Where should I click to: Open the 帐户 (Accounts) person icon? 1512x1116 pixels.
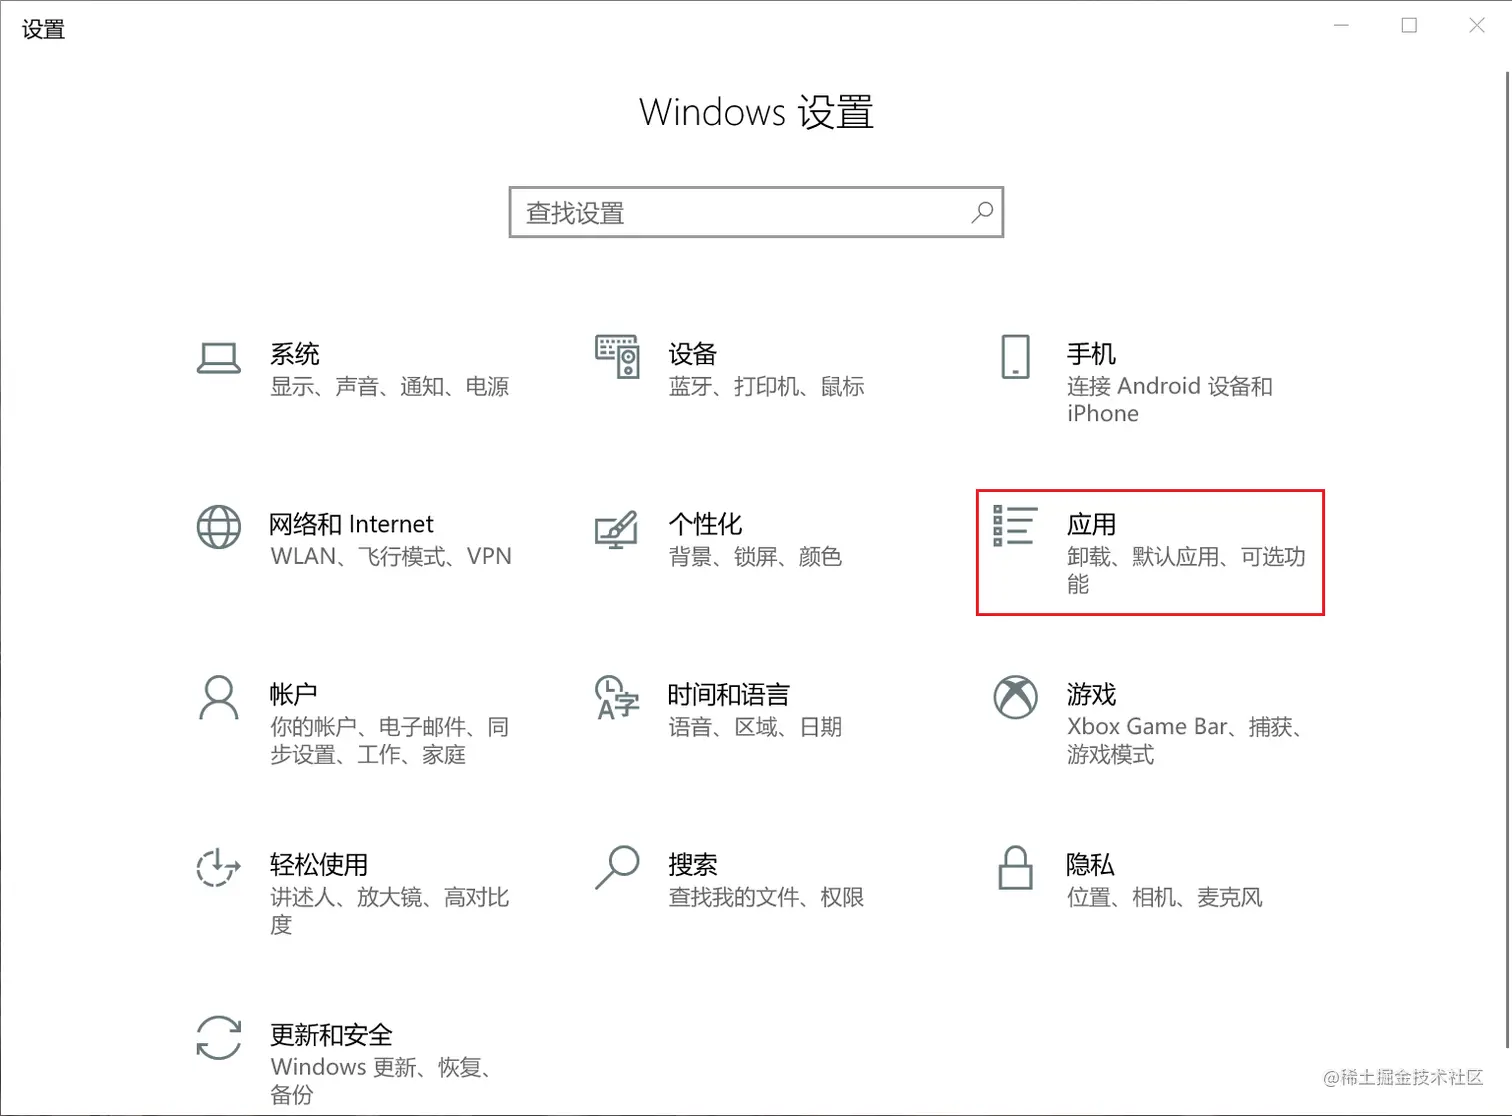(218, 697)
